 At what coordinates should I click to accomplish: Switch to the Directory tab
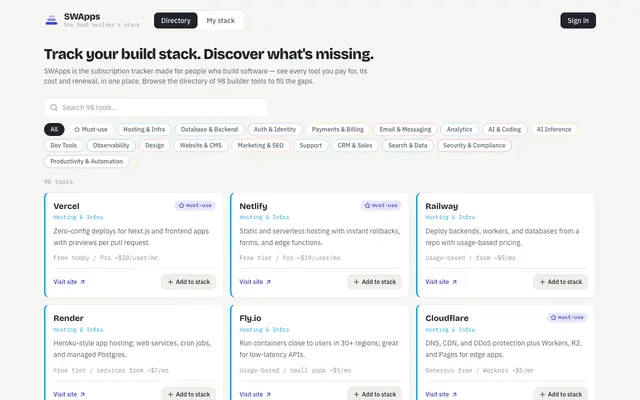176,20
